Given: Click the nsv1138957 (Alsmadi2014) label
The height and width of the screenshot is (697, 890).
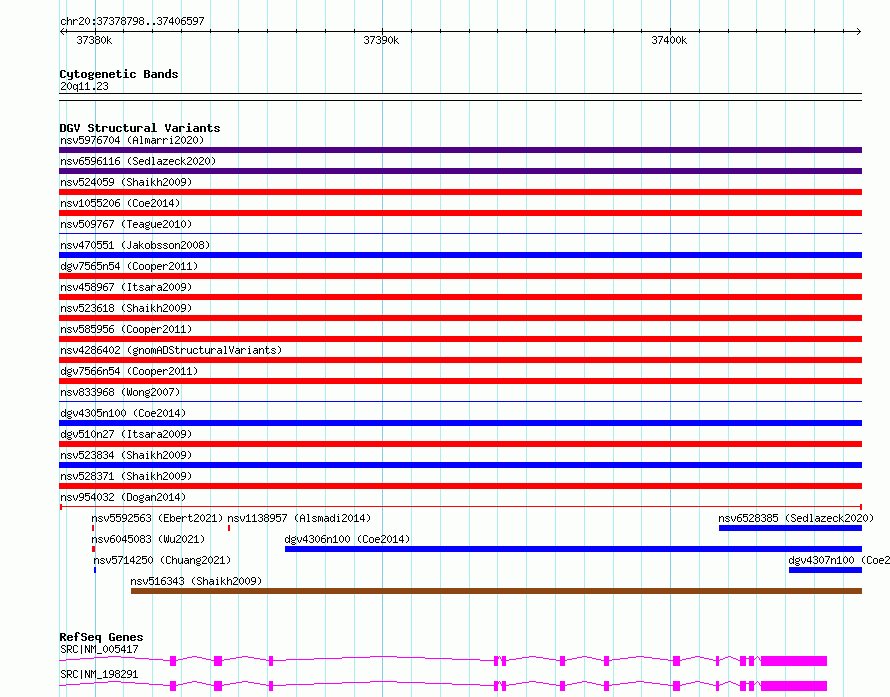Looking at the screenshot, I should (299, 518).
